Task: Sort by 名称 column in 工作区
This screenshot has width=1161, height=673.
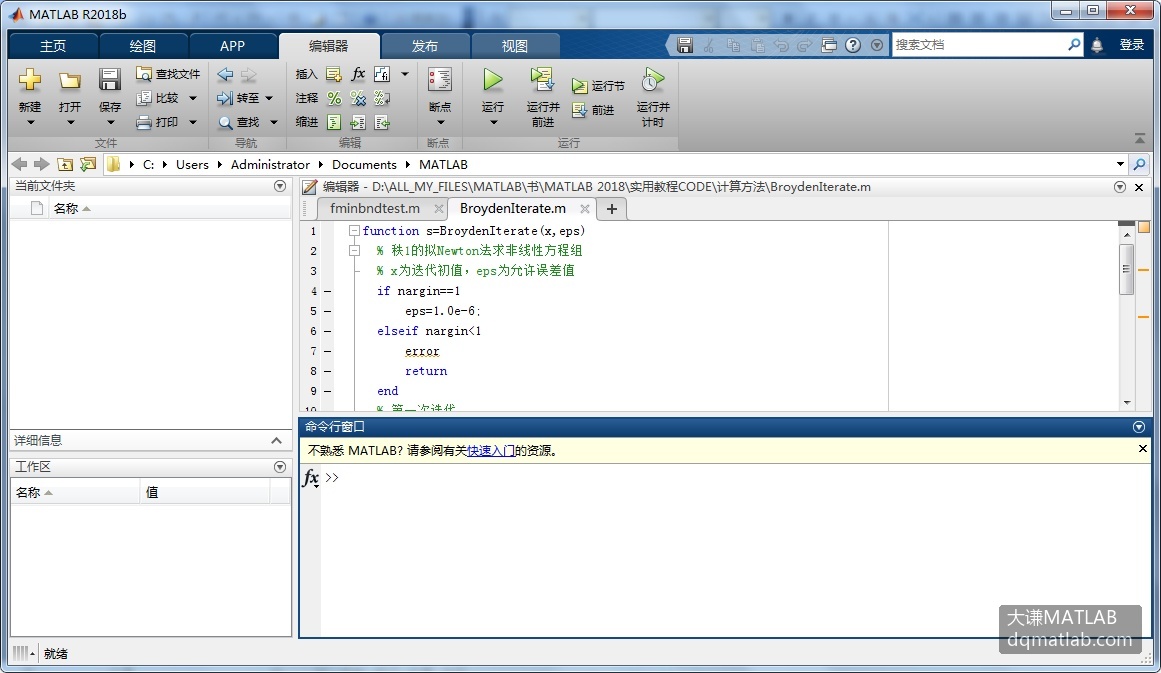Action: coord(75,492)
